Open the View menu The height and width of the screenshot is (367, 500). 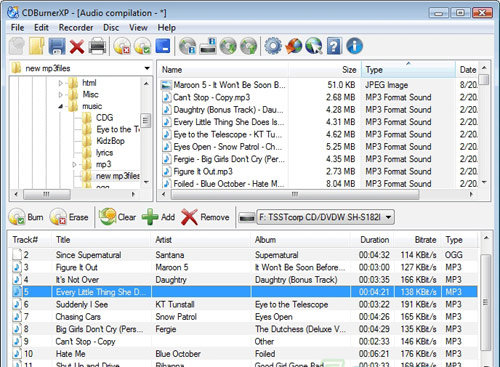(138, 27)
